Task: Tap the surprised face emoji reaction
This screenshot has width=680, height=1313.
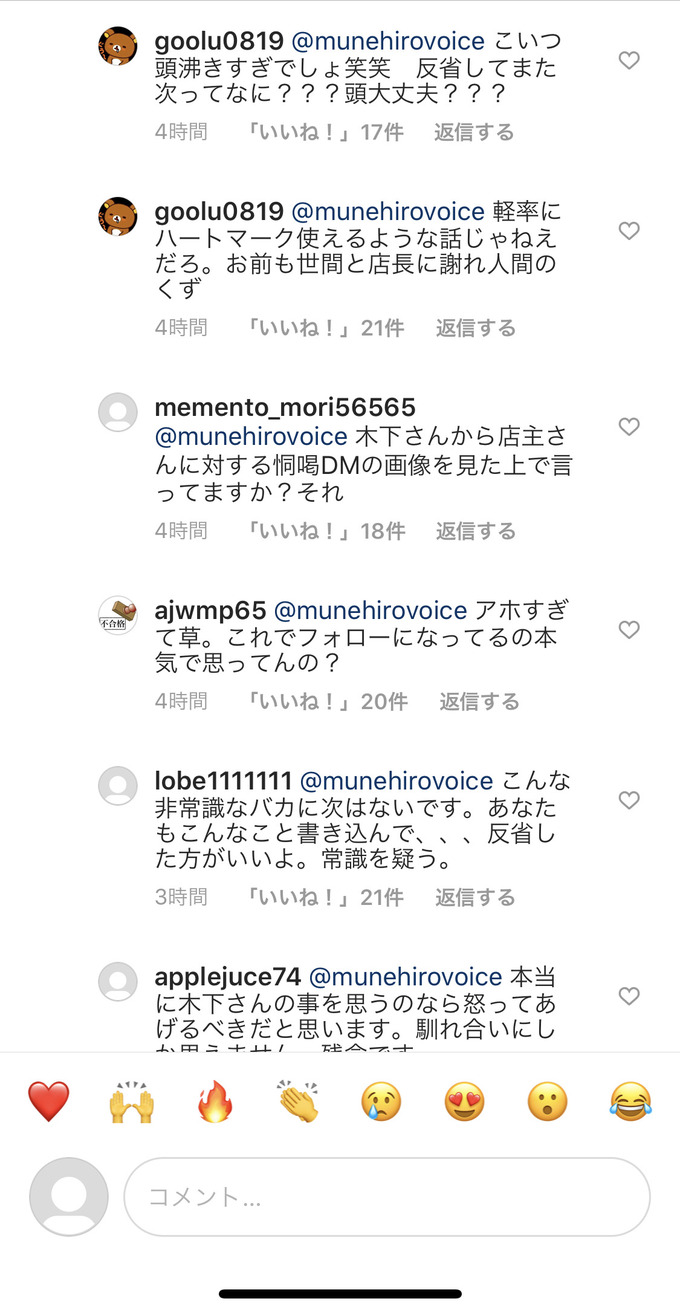Action: 547,1102
